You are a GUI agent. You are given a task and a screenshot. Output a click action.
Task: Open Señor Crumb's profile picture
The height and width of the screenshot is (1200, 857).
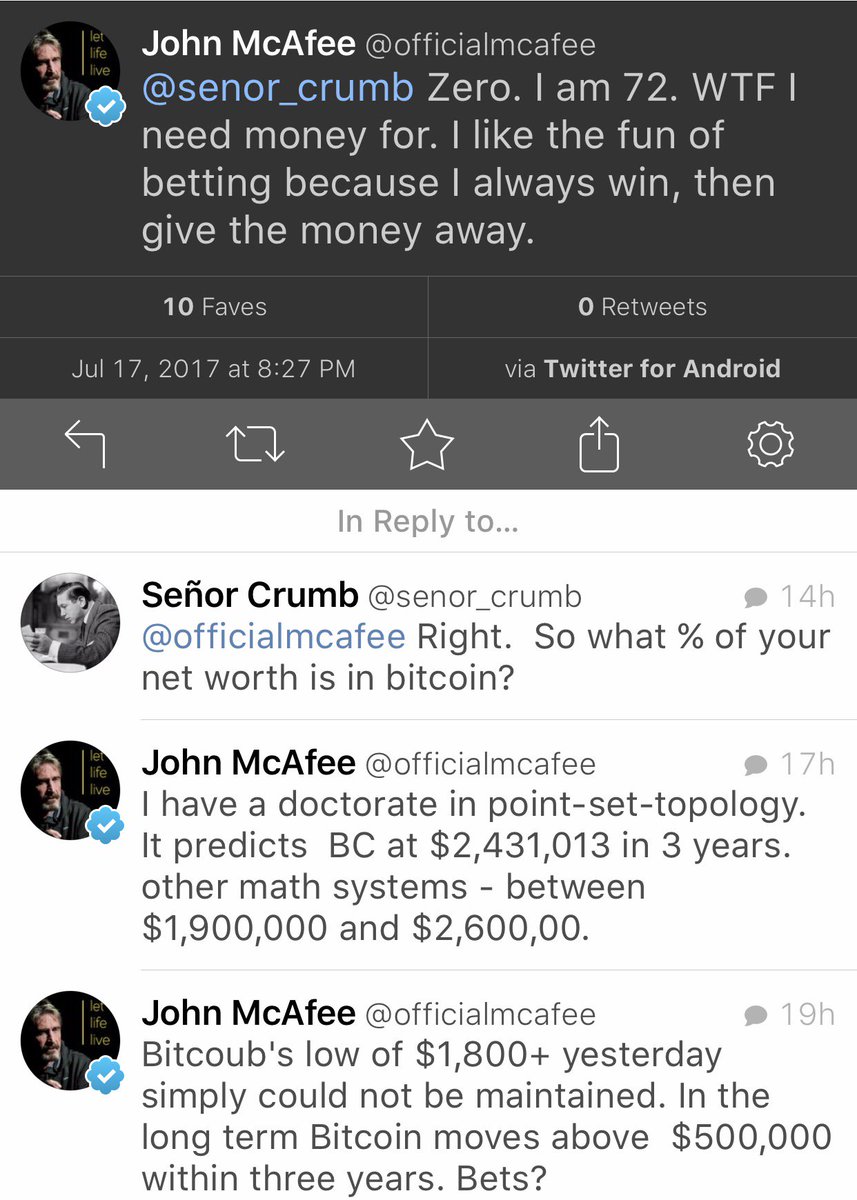(x=70, y=621)
